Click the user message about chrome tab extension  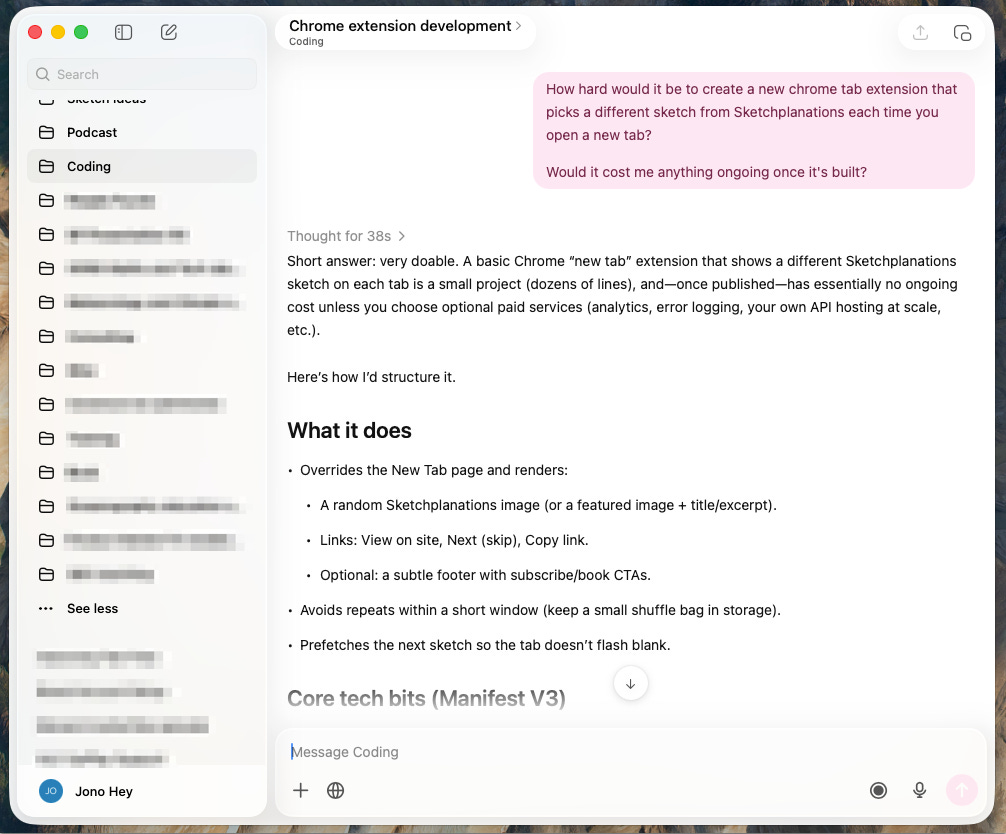click(754, 130)
